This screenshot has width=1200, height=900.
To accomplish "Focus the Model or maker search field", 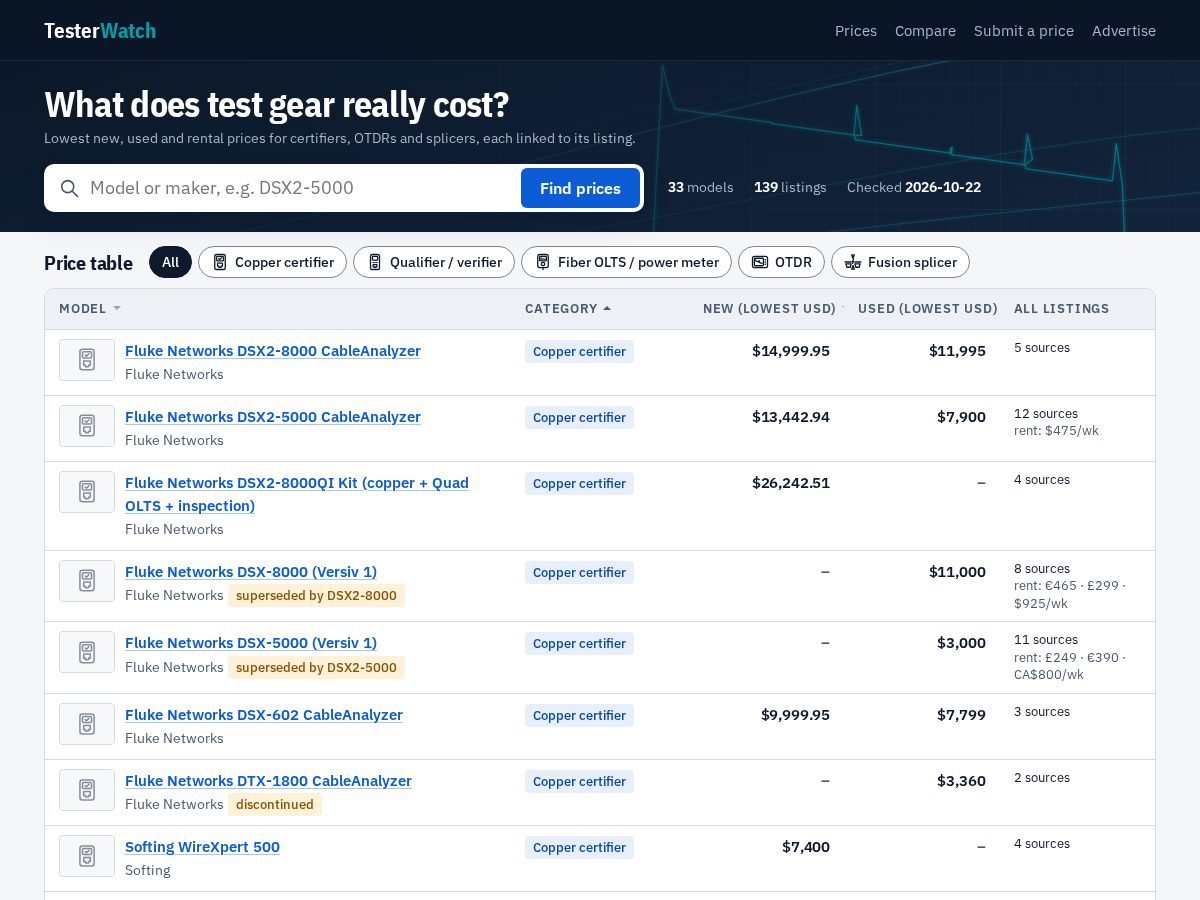I will (300, 188).
